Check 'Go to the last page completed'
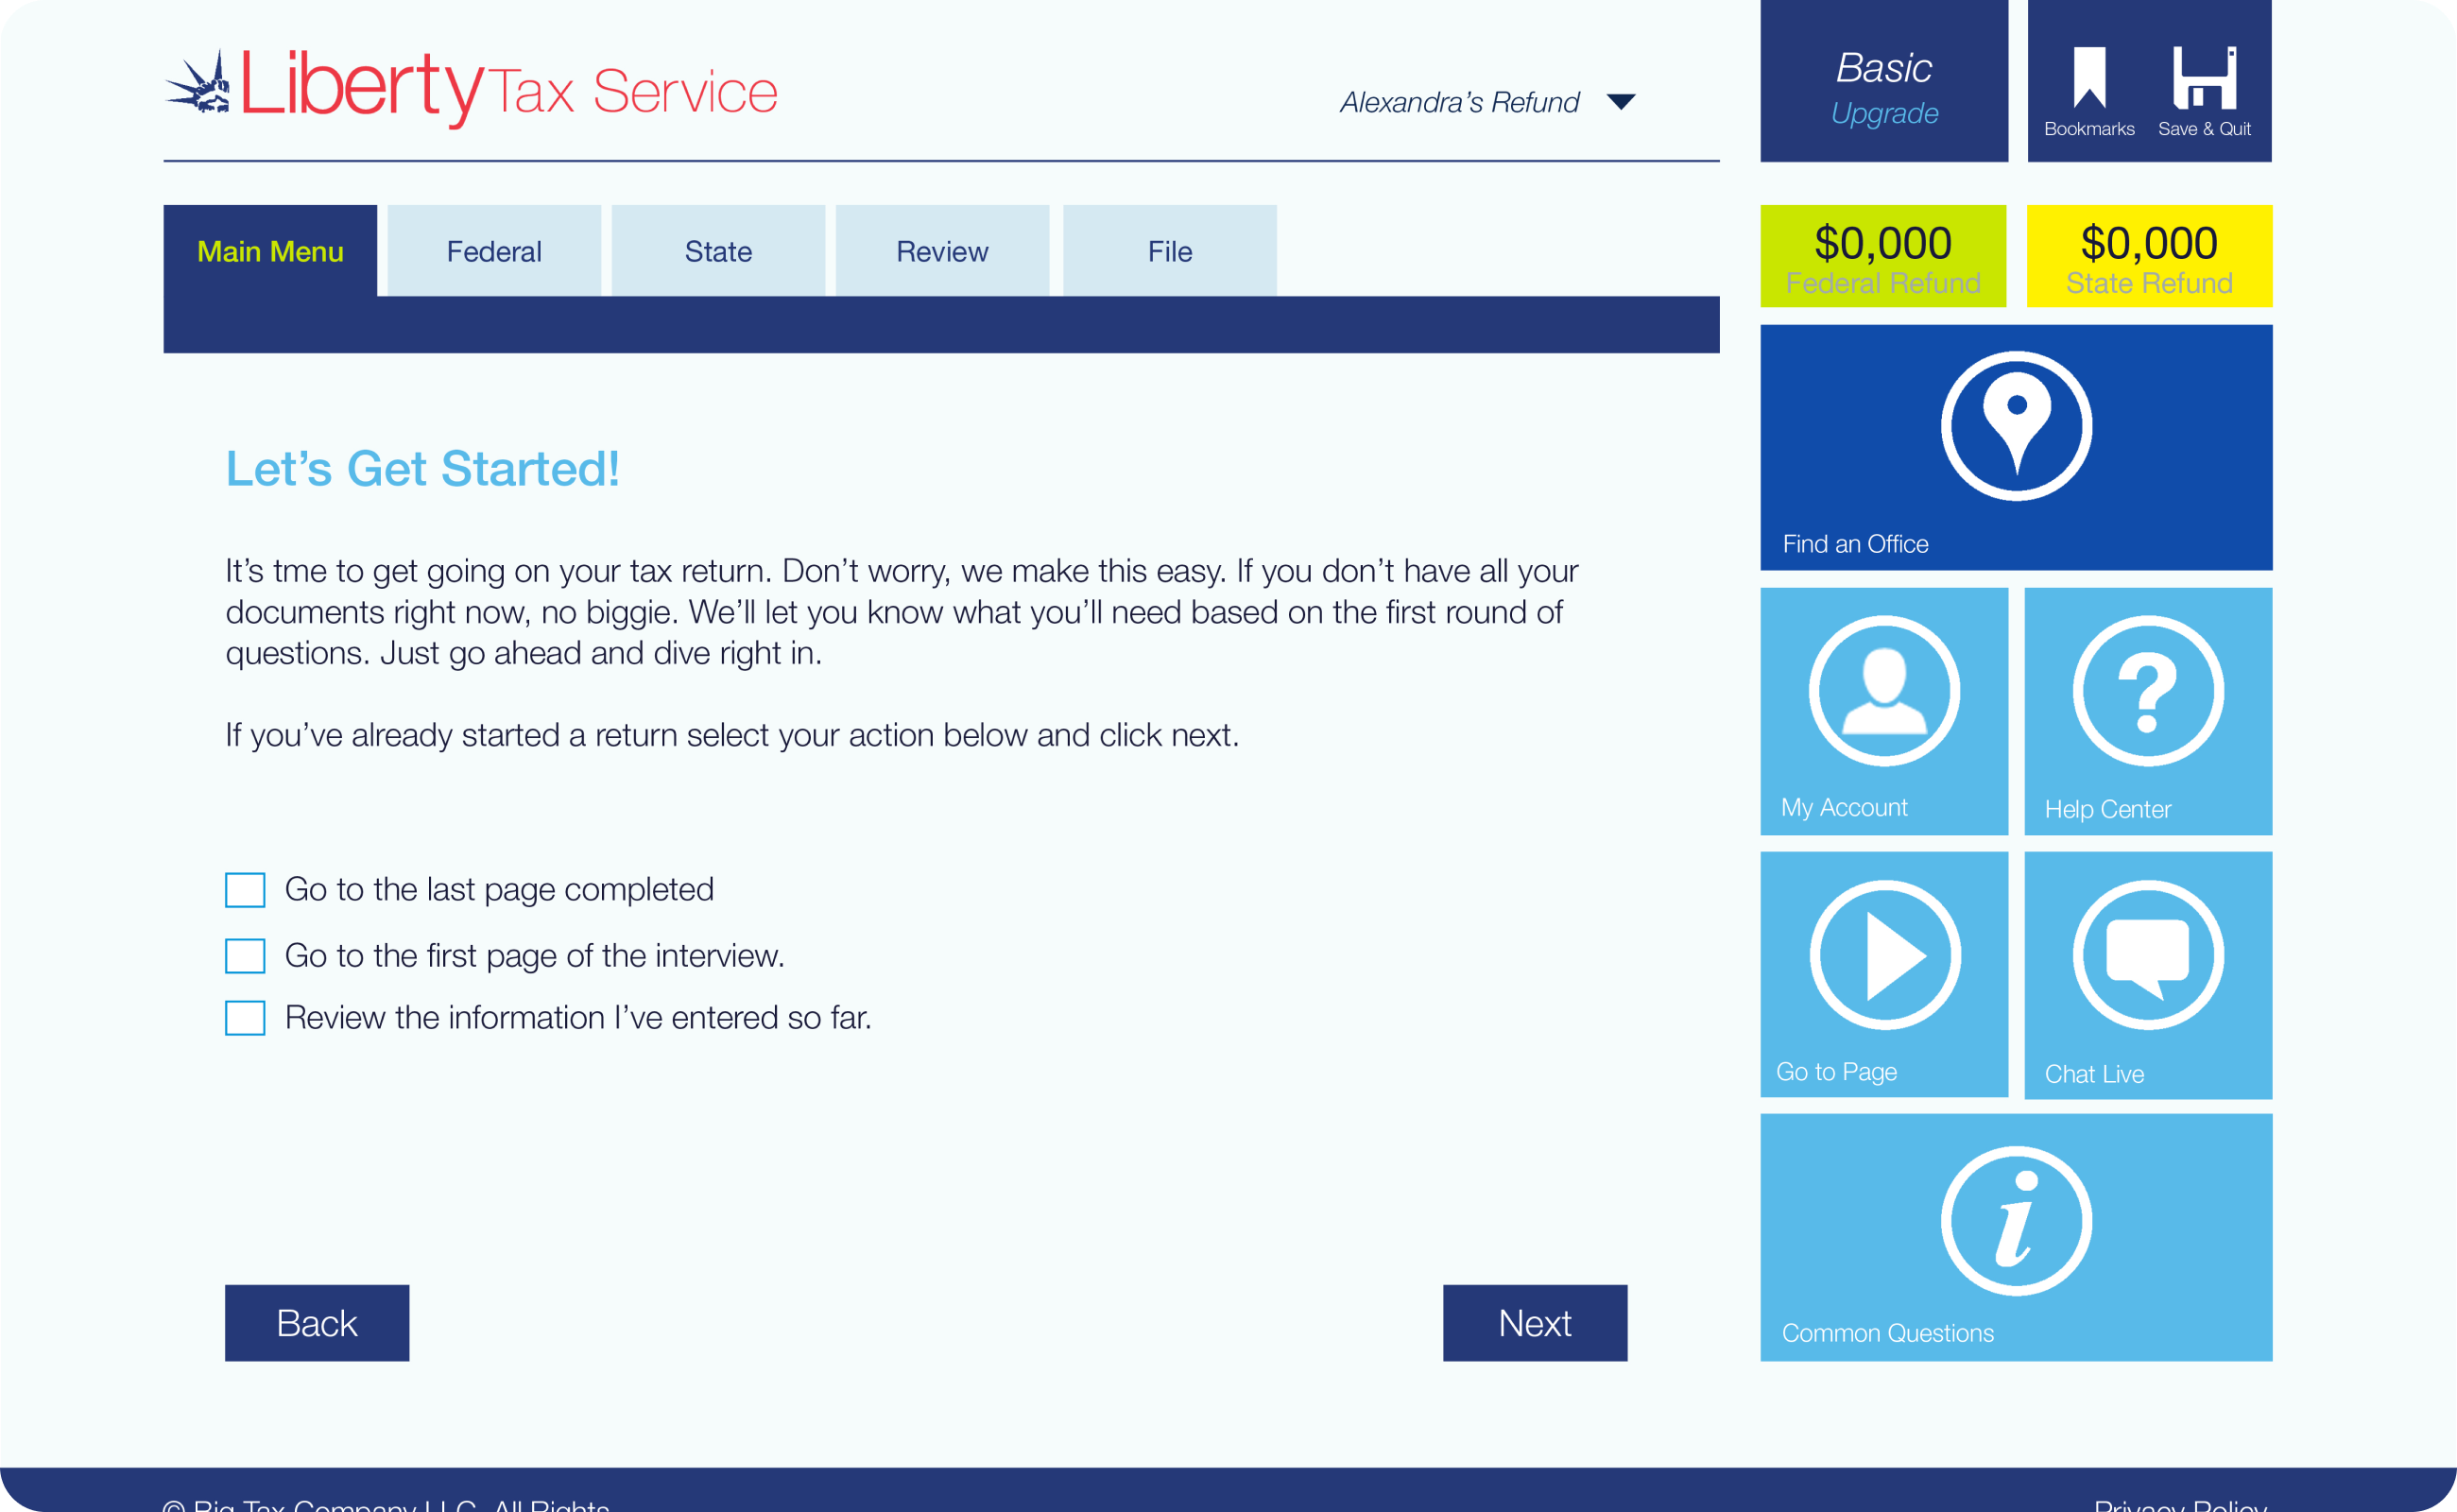Viewport: 2457px width, 1512px height. (245, 890)
